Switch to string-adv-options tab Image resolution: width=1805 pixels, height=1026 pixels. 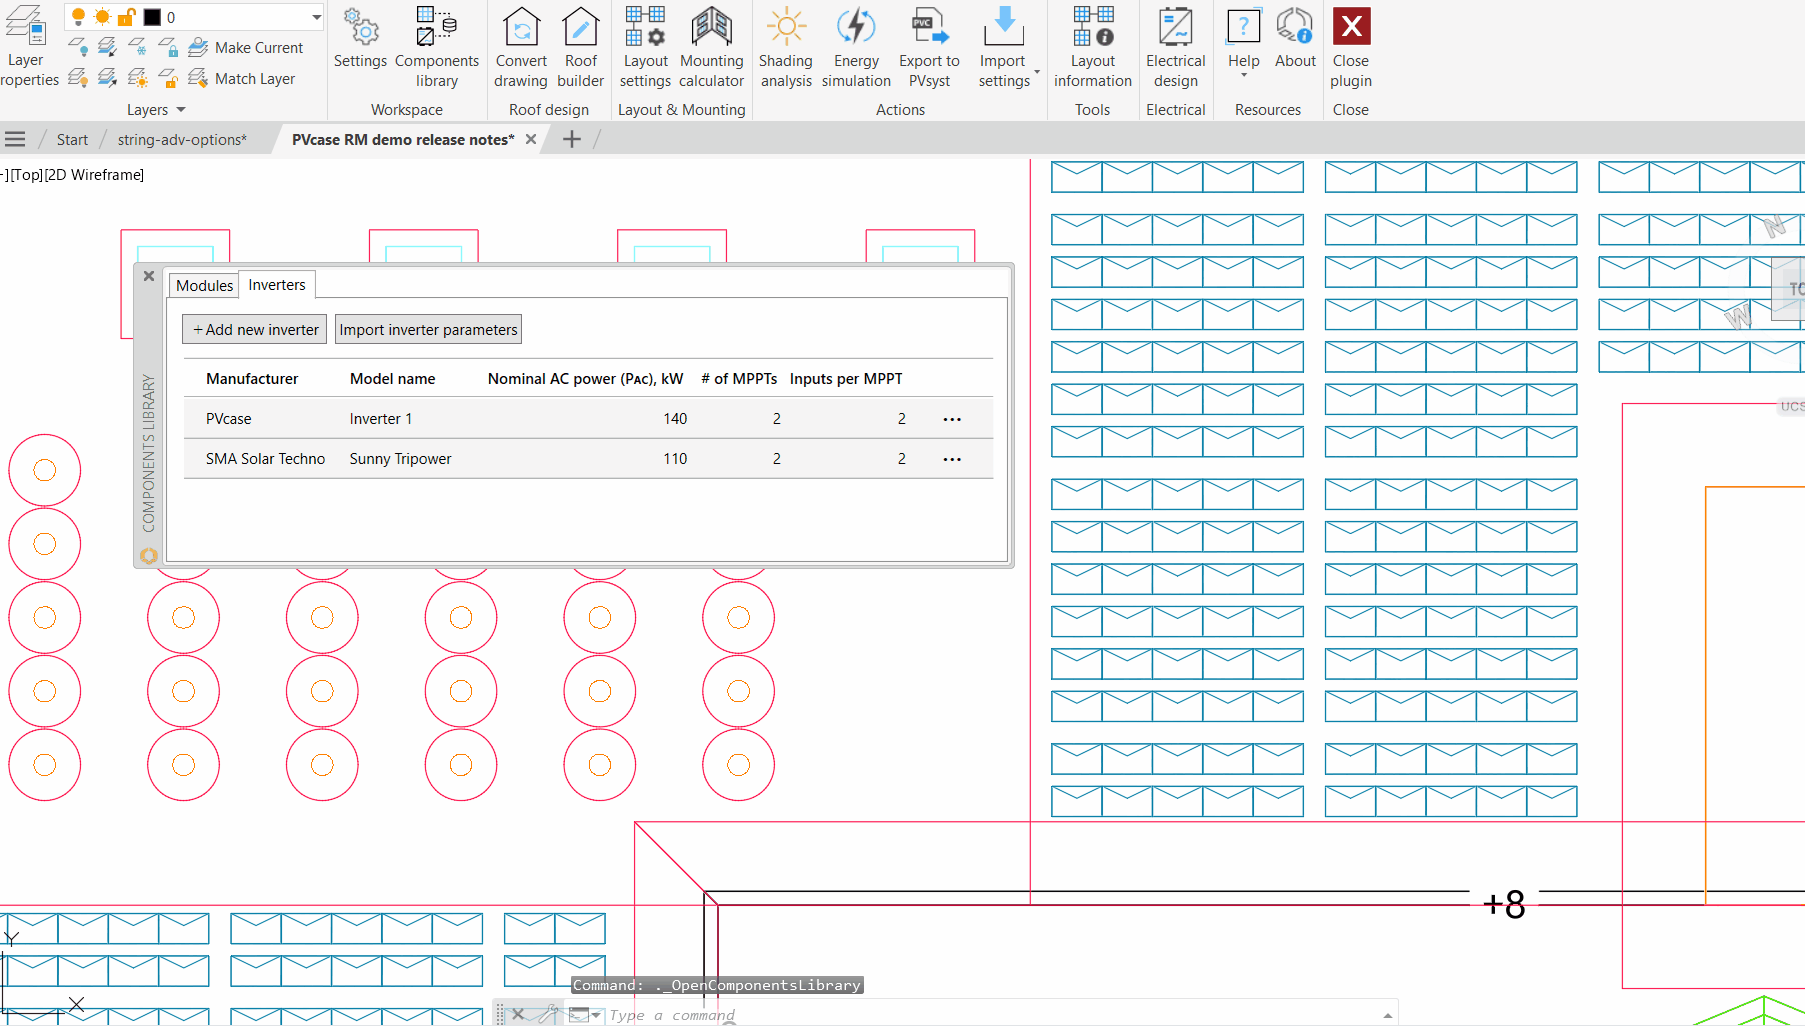(182, 140)
